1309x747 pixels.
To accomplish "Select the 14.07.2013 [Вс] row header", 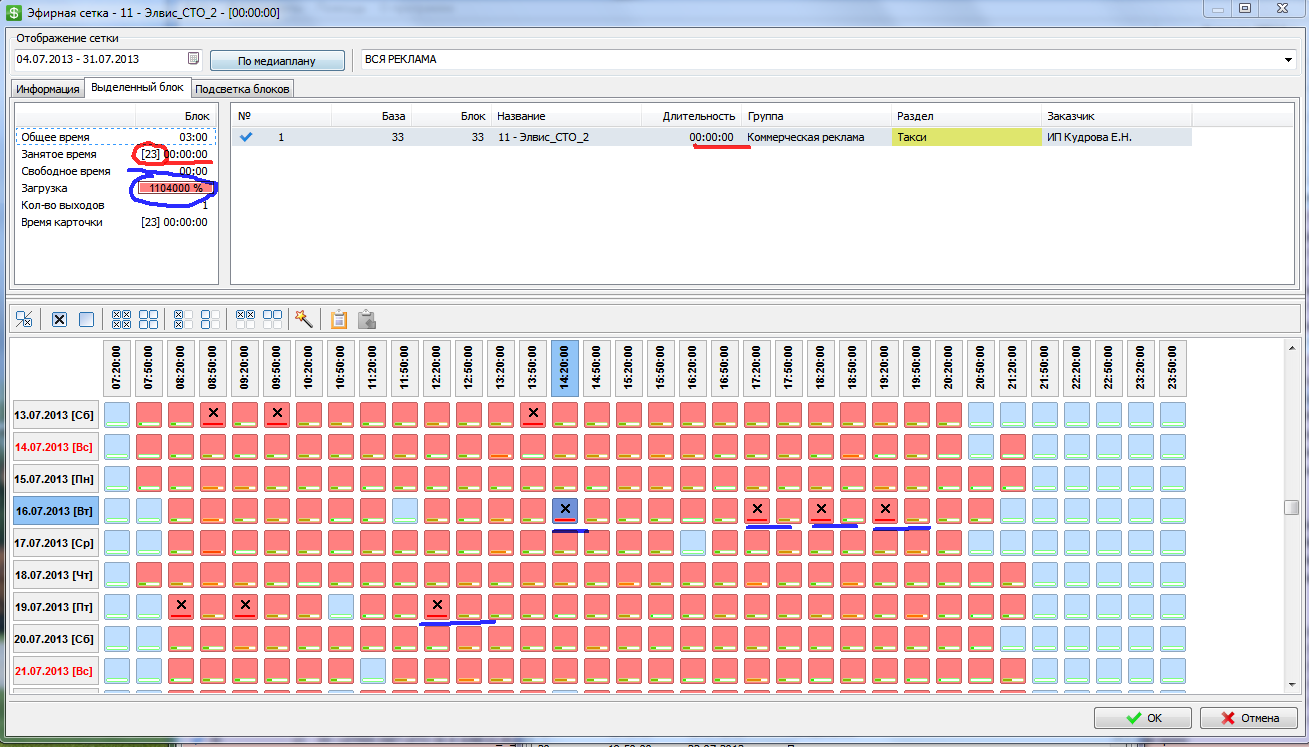I will click(x=55, y=447).
